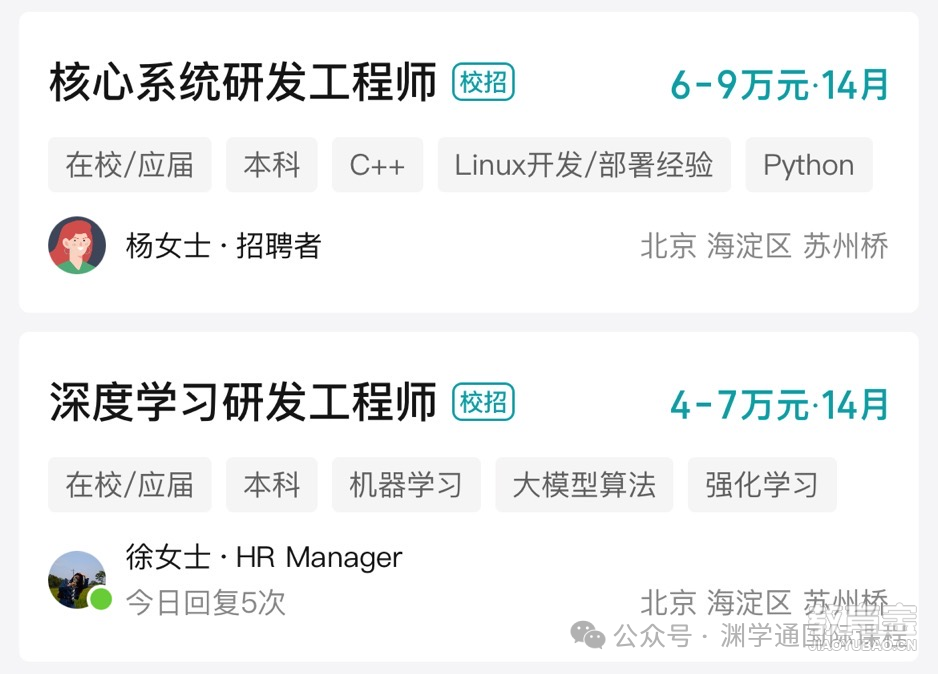Select the 机器学习 tag
The width and height of the screenshot is (938, 674).
tap(406, 484)
